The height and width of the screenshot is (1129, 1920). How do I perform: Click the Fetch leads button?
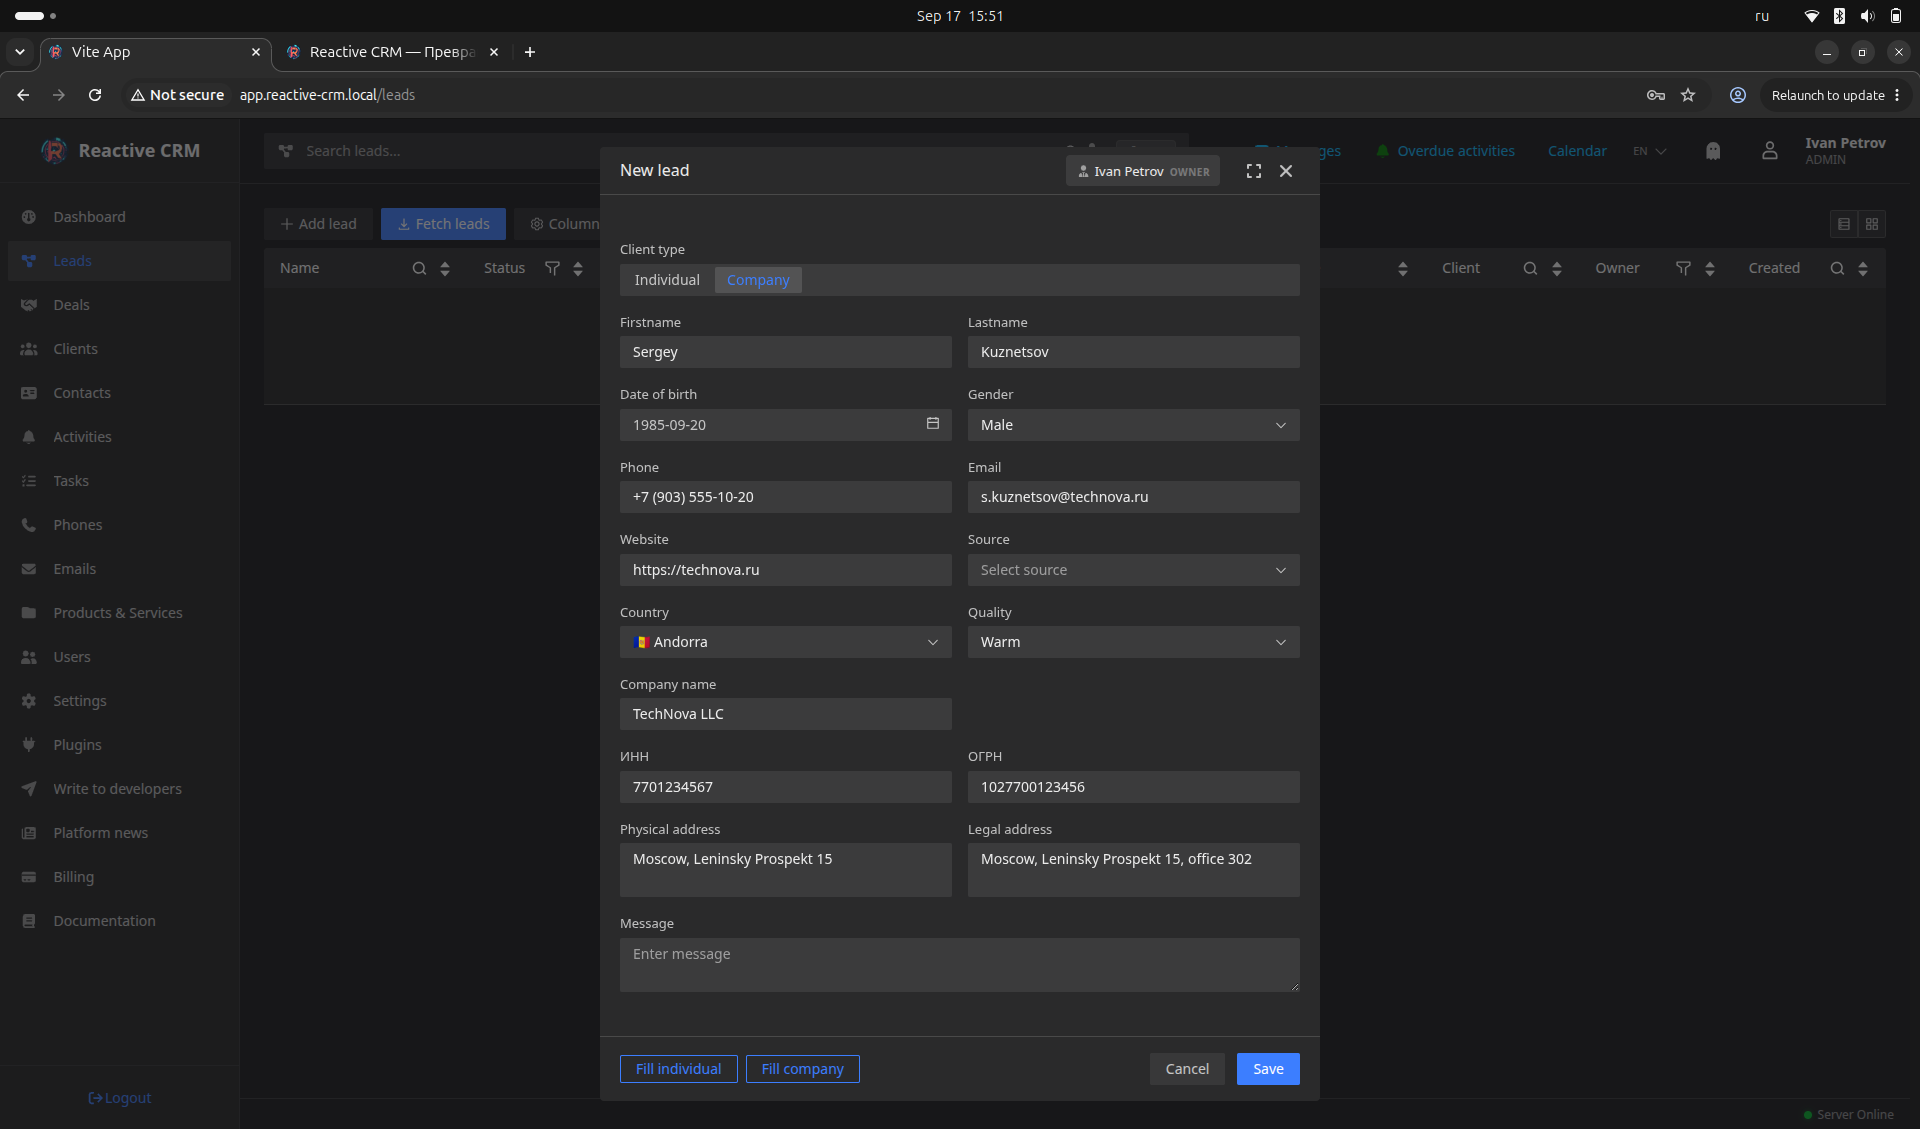(x=443, y=224)
